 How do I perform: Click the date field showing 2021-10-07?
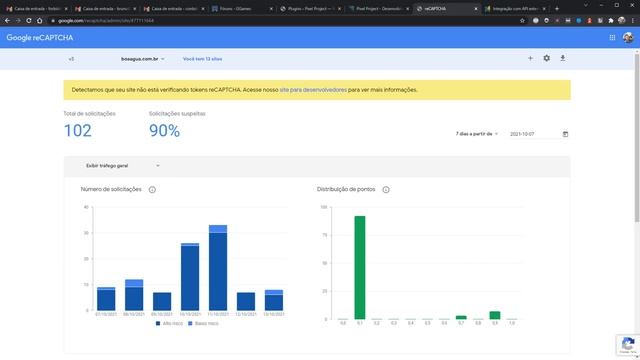(535, 134)
